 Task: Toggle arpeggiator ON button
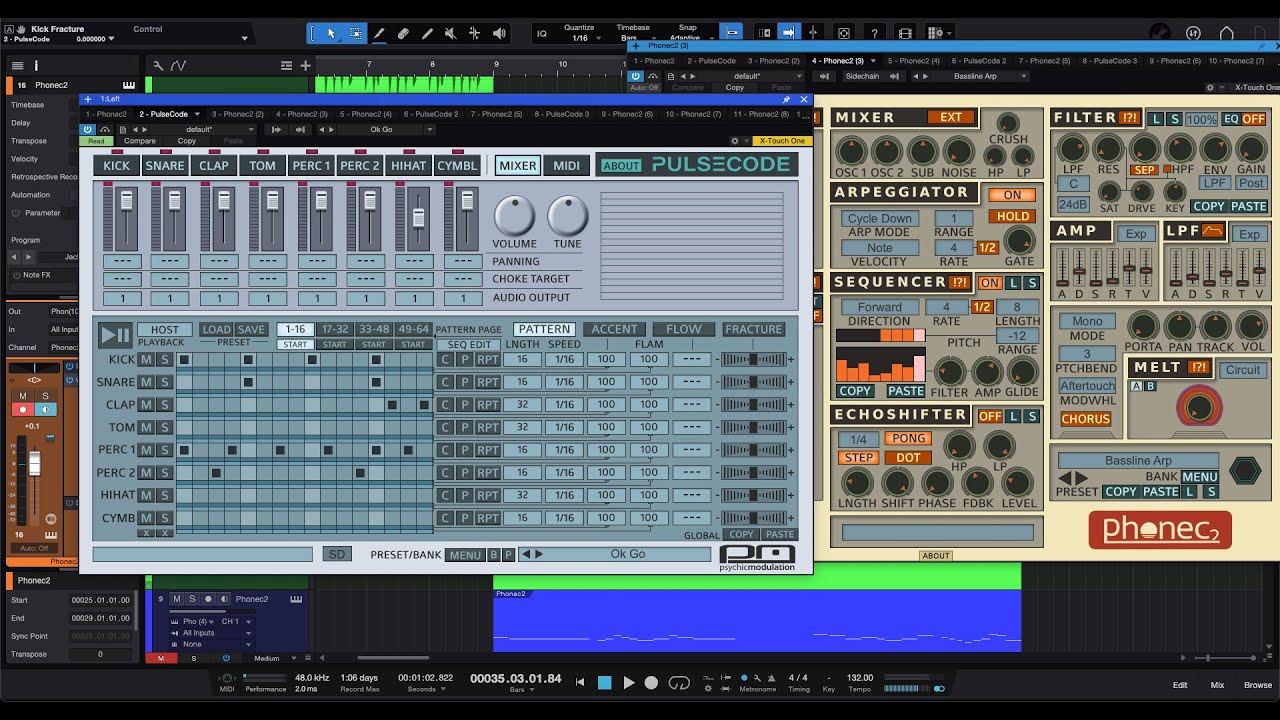[x=1012, y=195]
